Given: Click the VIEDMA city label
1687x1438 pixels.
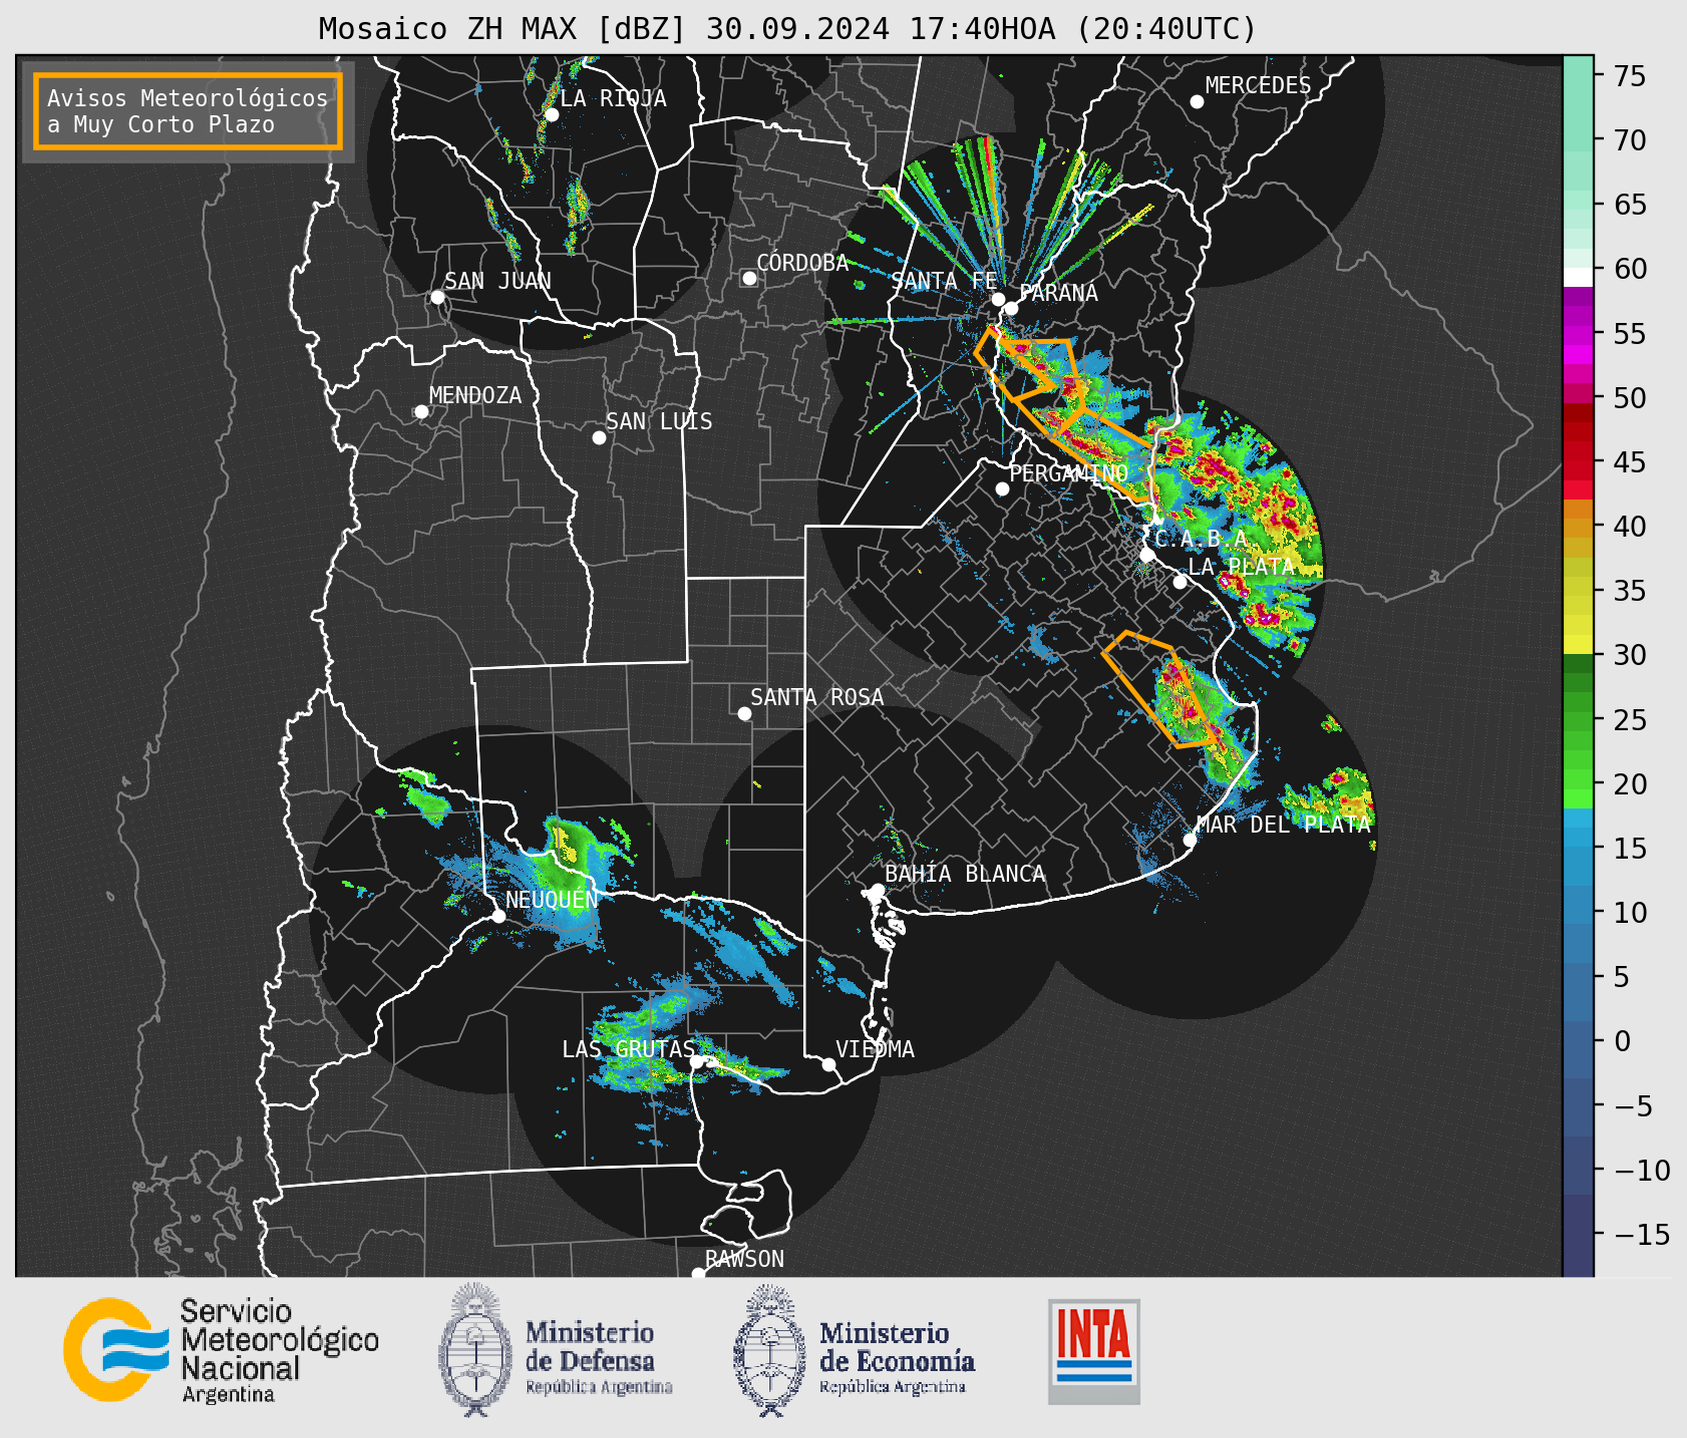Looking at the screenshot, I should tap(875, 1049).
